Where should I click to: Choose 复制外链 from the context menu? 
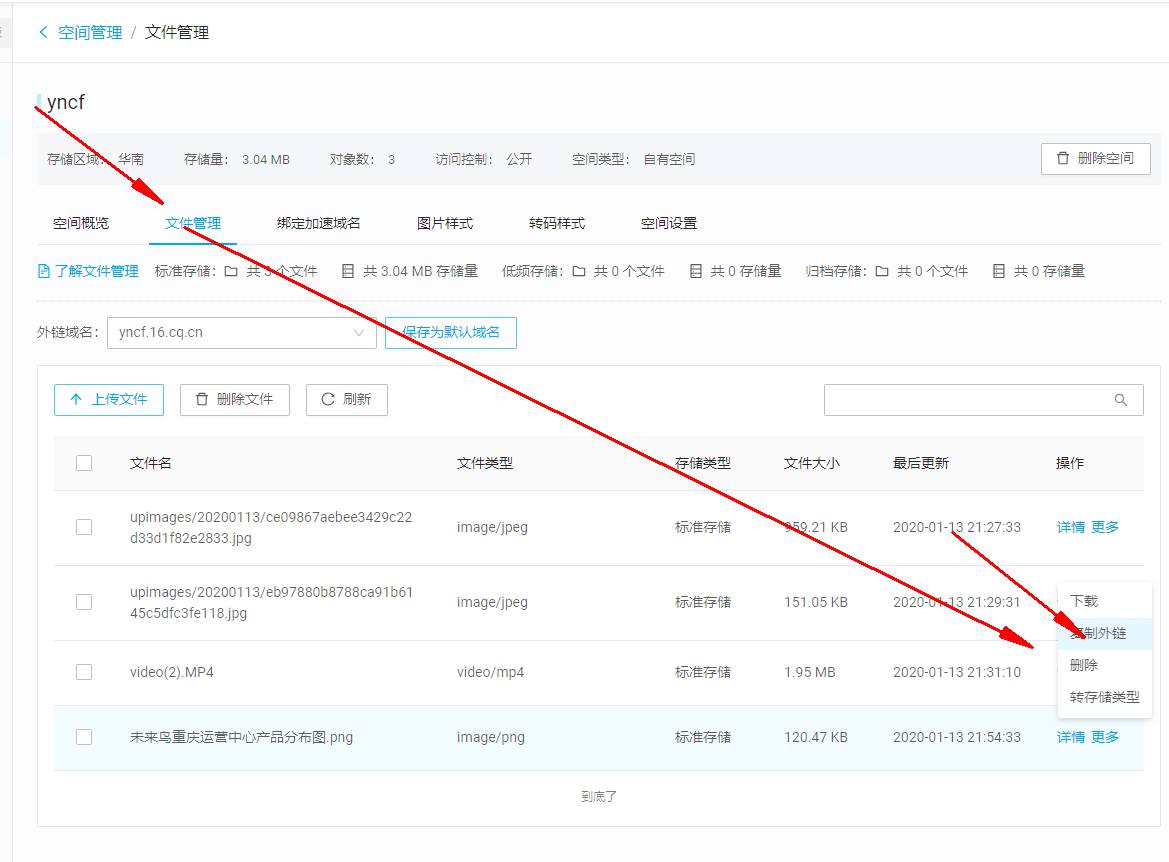tap(1098, 633)
